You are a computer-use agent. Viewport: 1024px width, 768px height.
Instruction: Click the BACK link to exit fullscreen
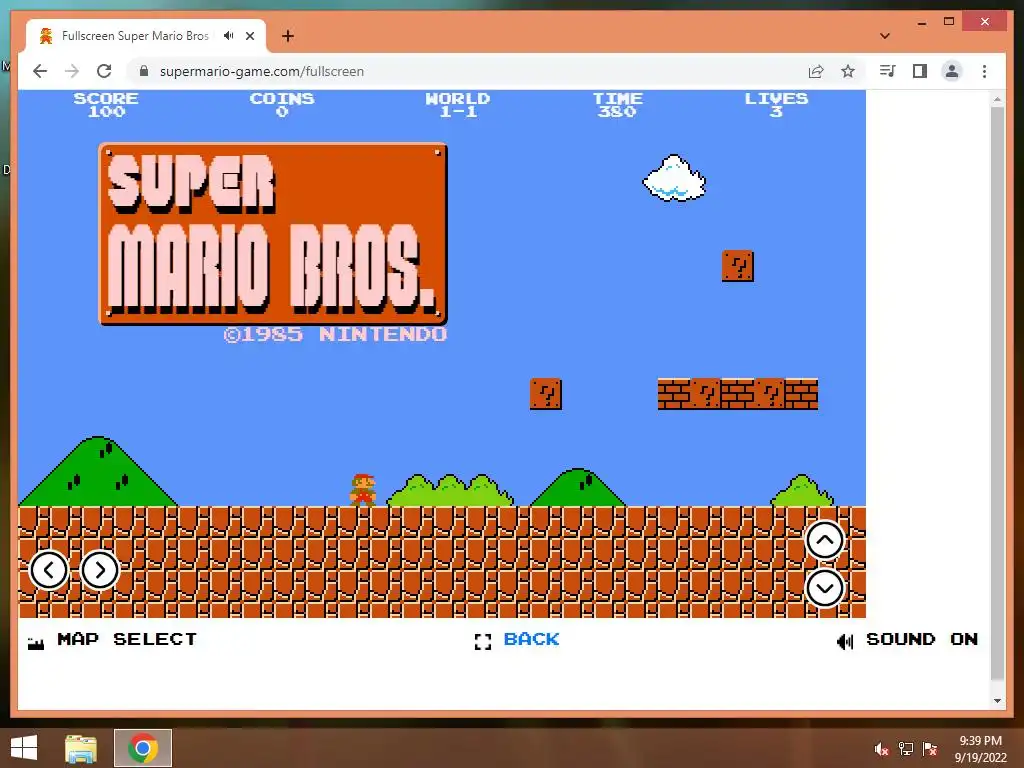tap(531, 639)
